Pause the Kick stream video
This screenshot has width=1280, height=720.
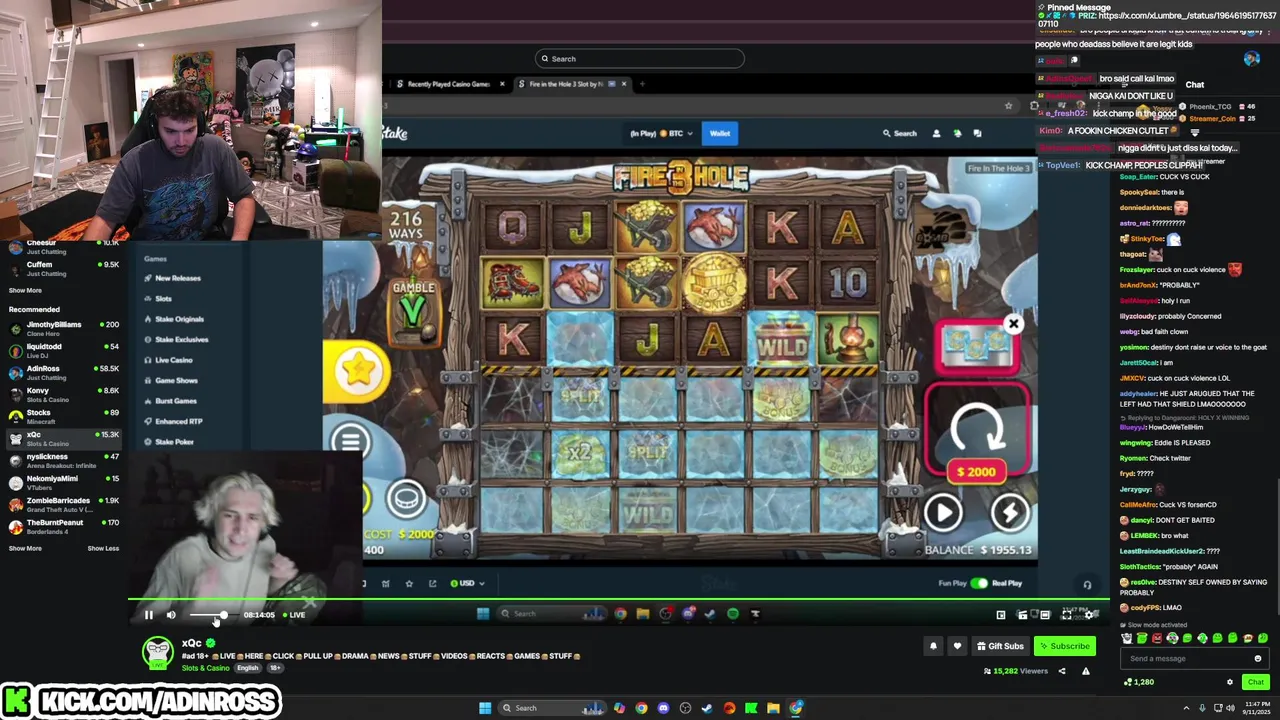149,615
